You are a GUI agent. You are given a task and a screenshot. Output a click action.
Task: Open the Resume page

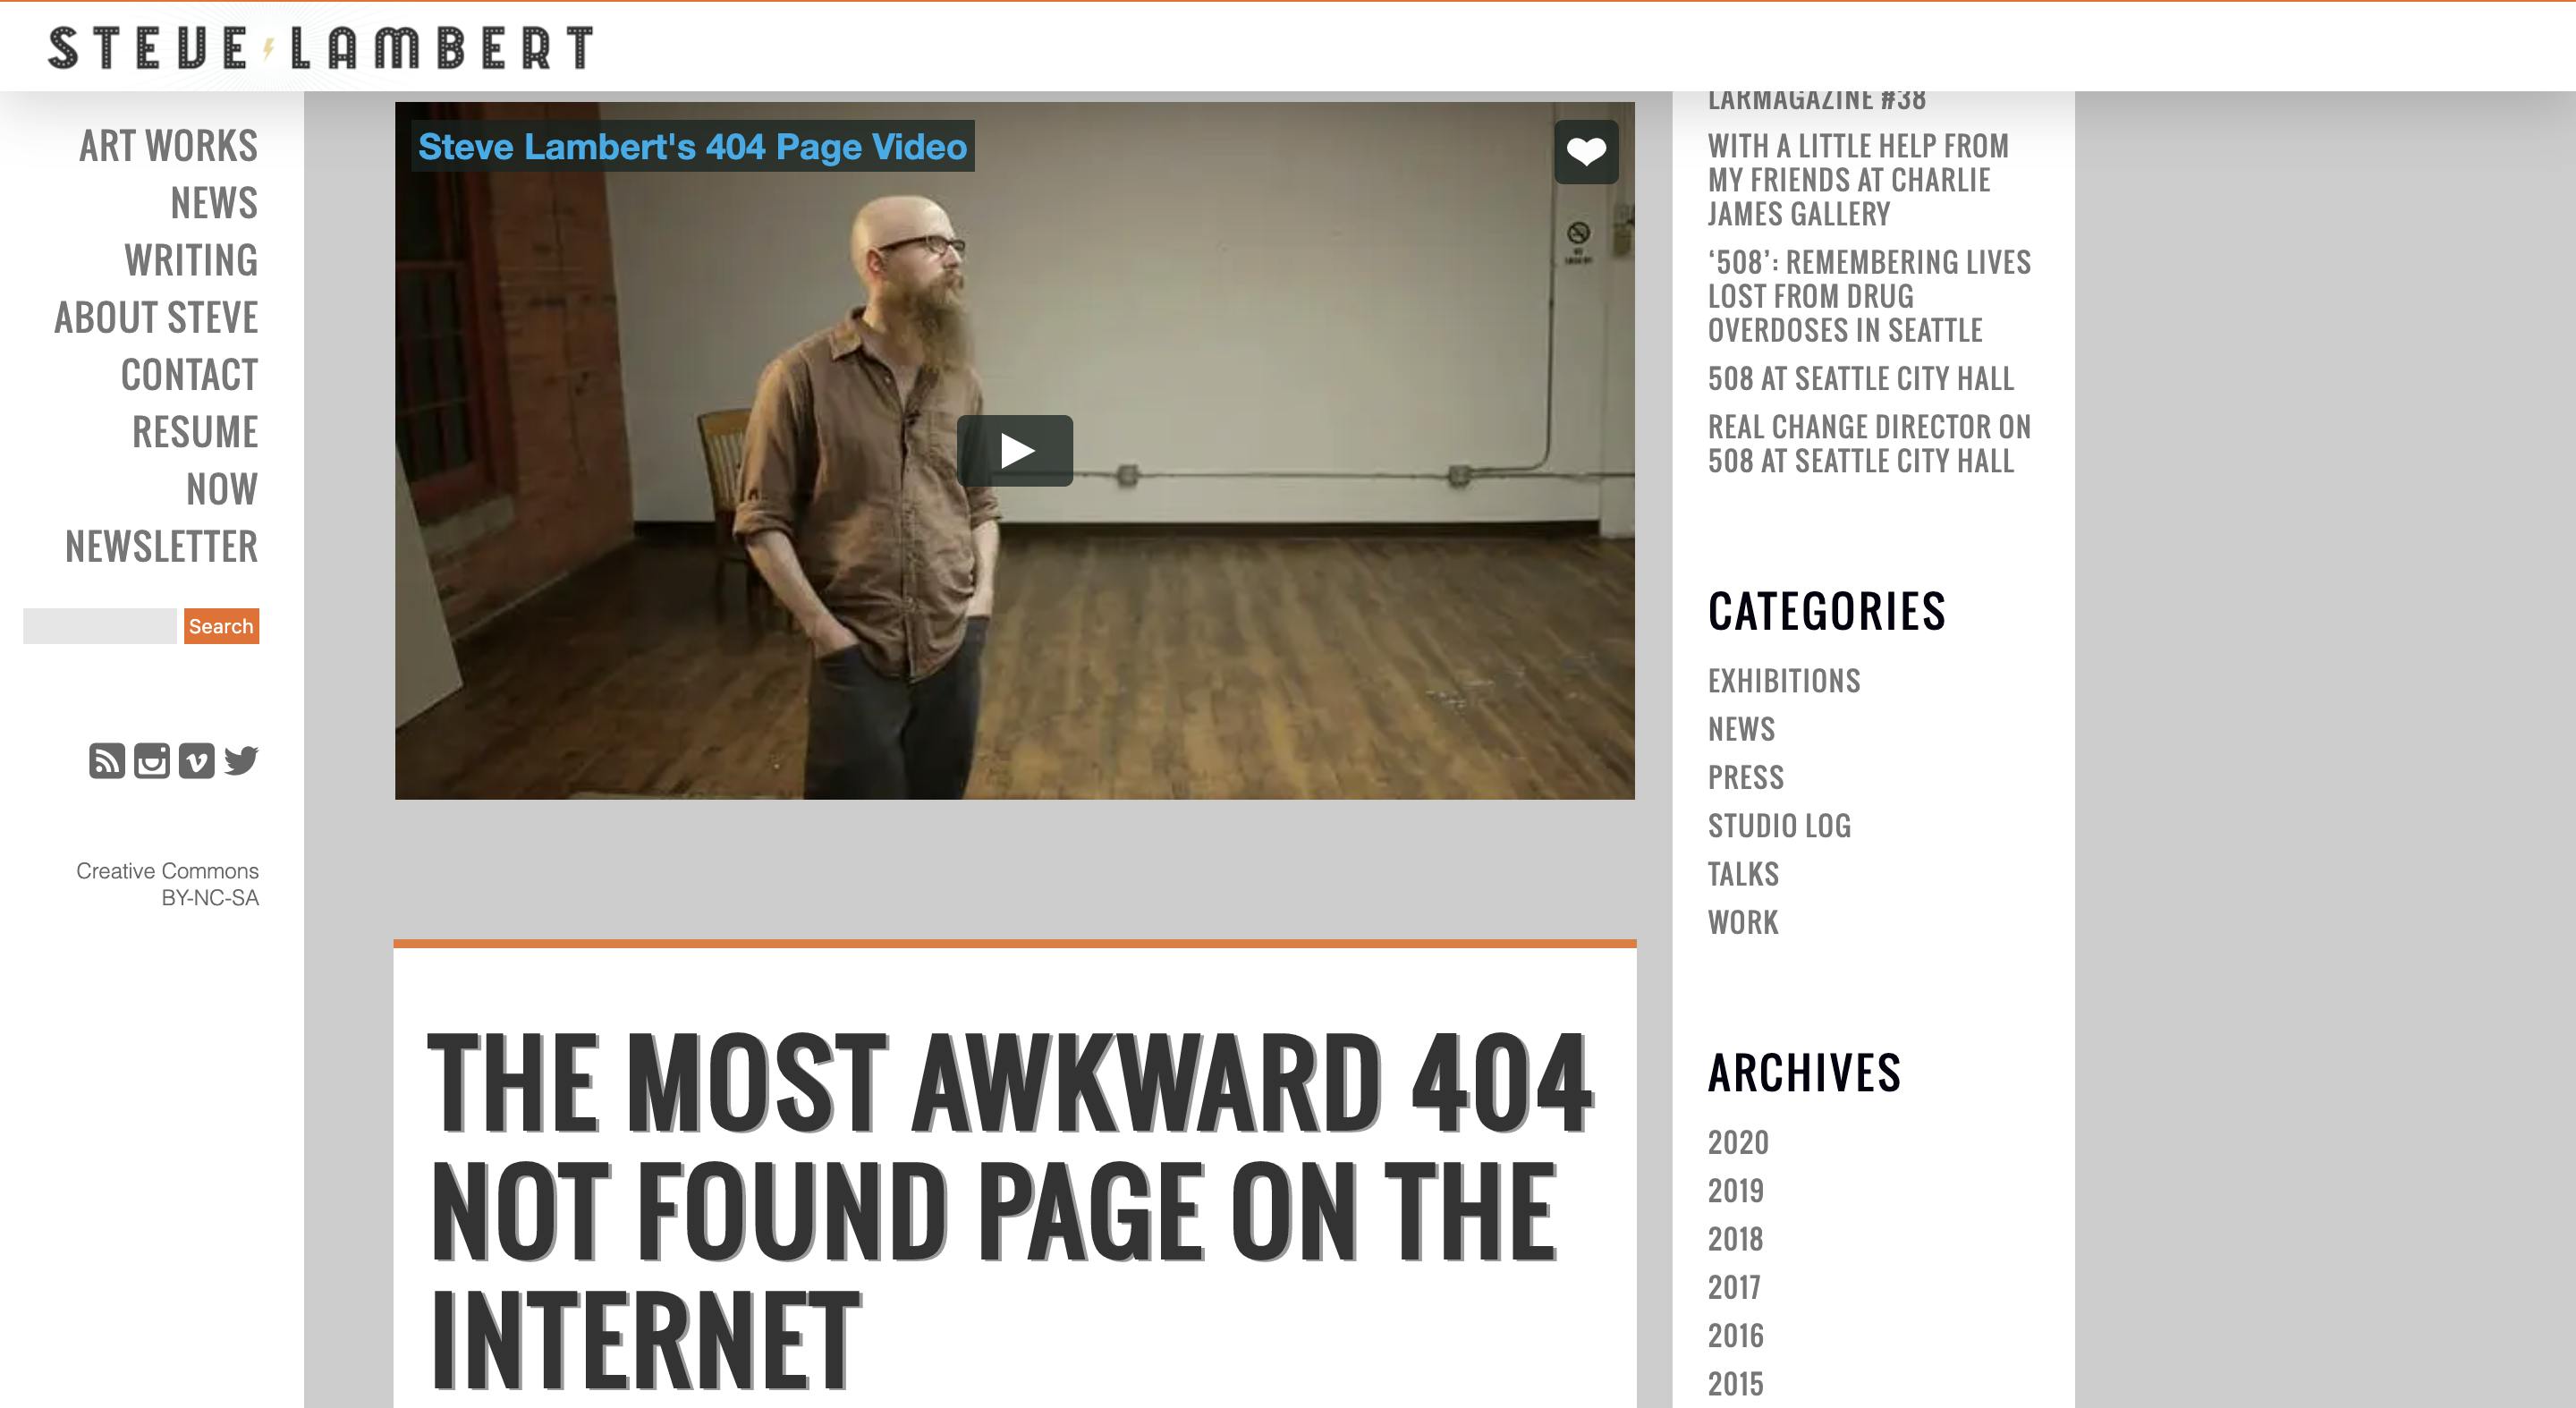[195, 432]
